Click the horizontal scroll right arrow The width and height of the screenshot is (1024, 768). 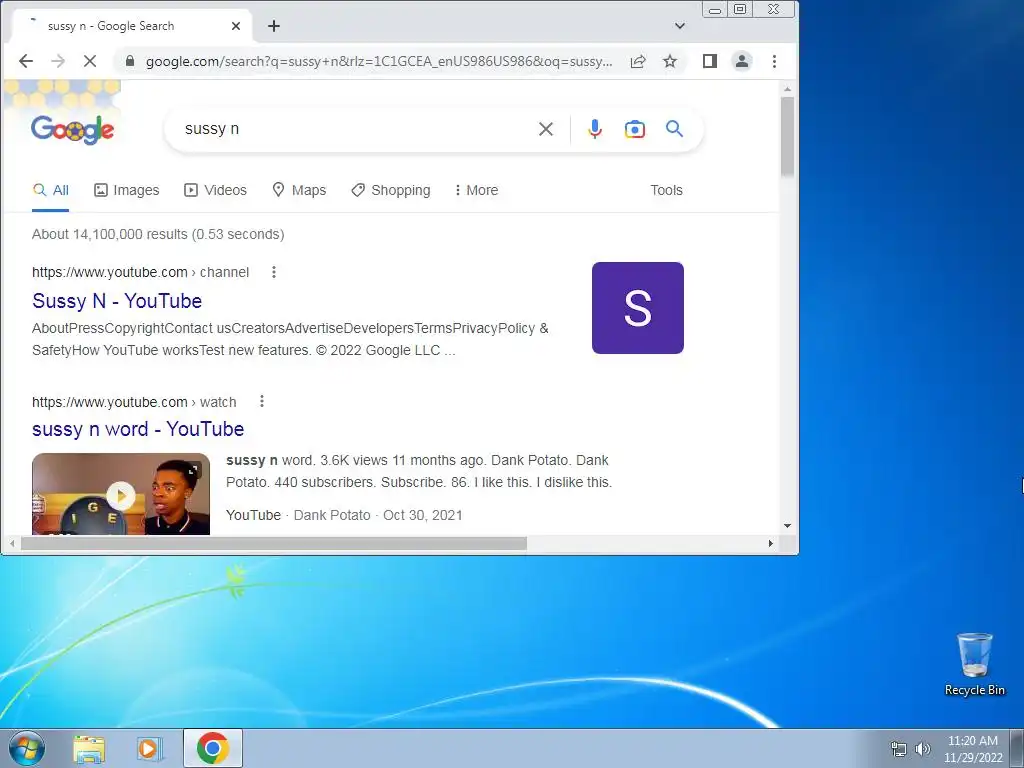pos(771,543)
